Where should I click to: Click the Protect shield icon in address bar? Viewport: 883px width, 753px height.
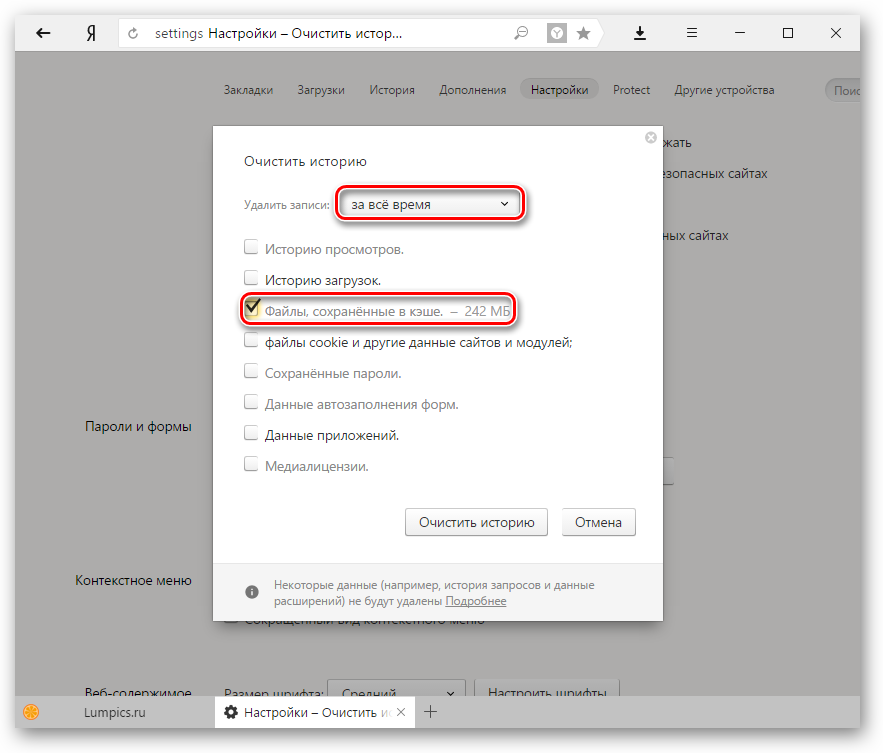[556, 33]
